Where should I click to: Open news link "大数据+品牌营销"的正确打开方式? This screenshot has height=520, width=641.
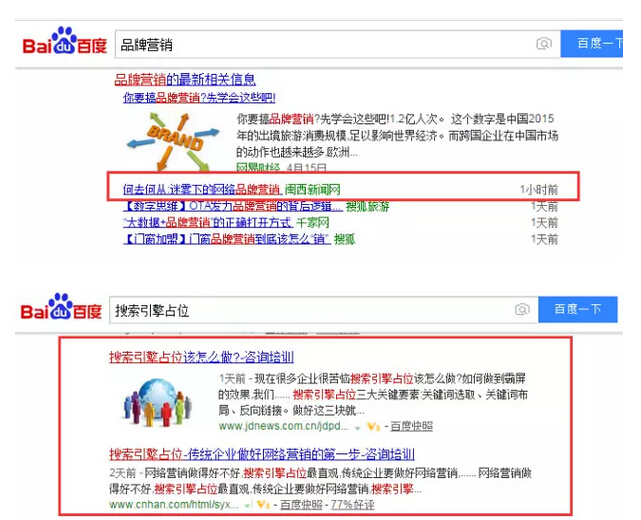tap(208, 222)
